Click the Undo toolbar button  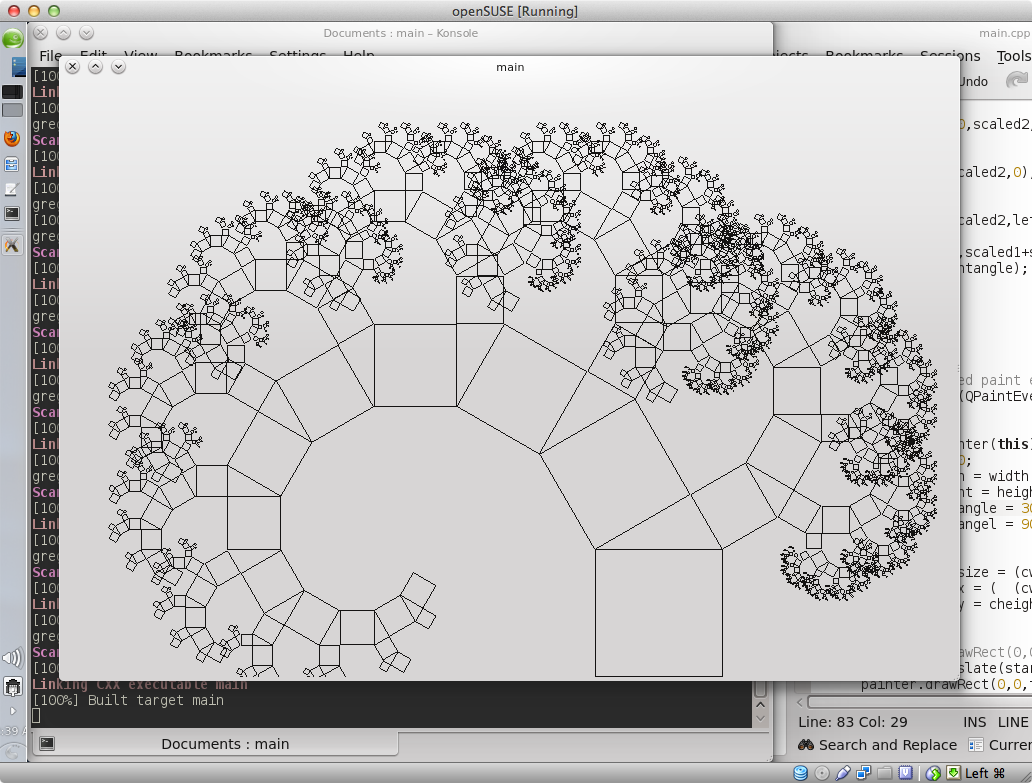[973, 81]
